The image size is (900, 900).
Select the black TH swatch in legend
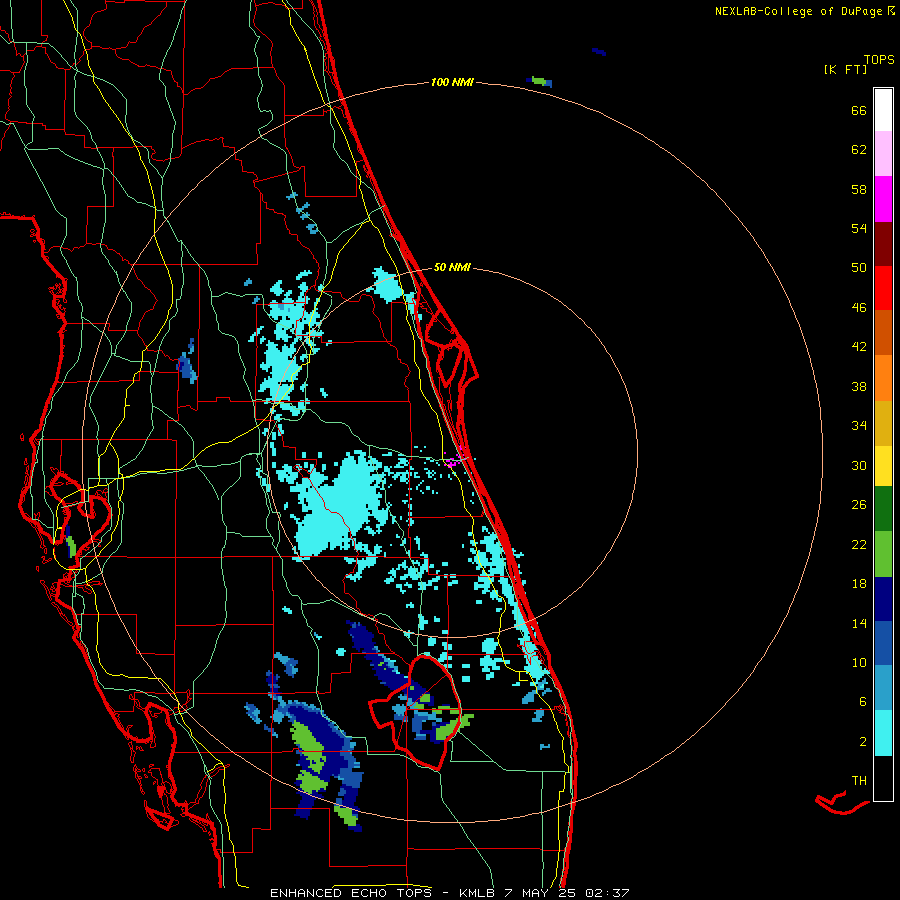883,778
